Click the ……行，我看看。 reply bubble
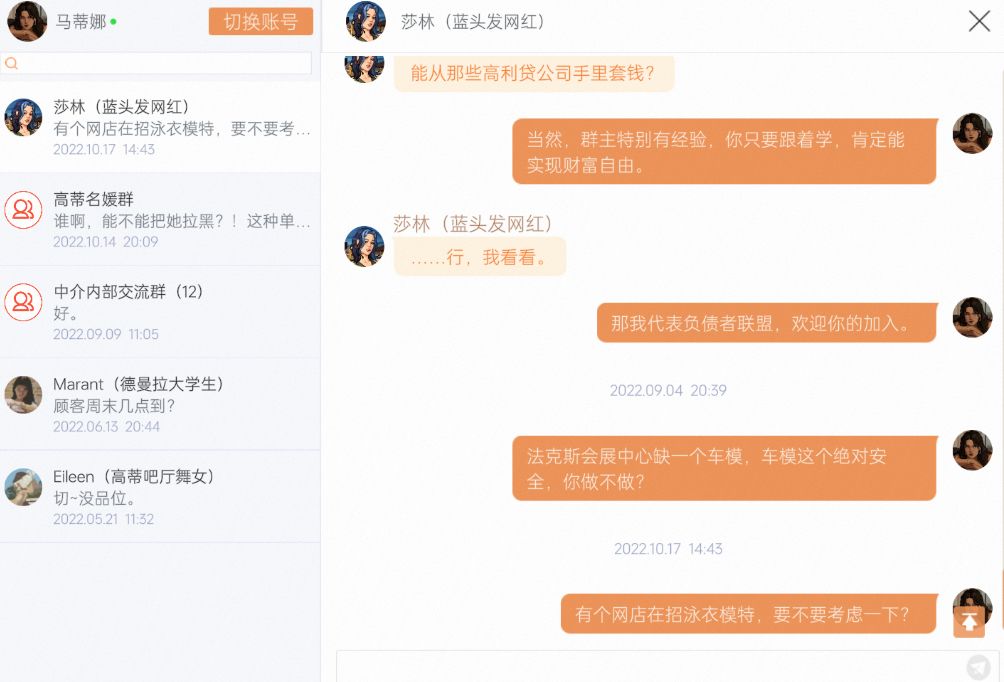 (x=479, y=257)
